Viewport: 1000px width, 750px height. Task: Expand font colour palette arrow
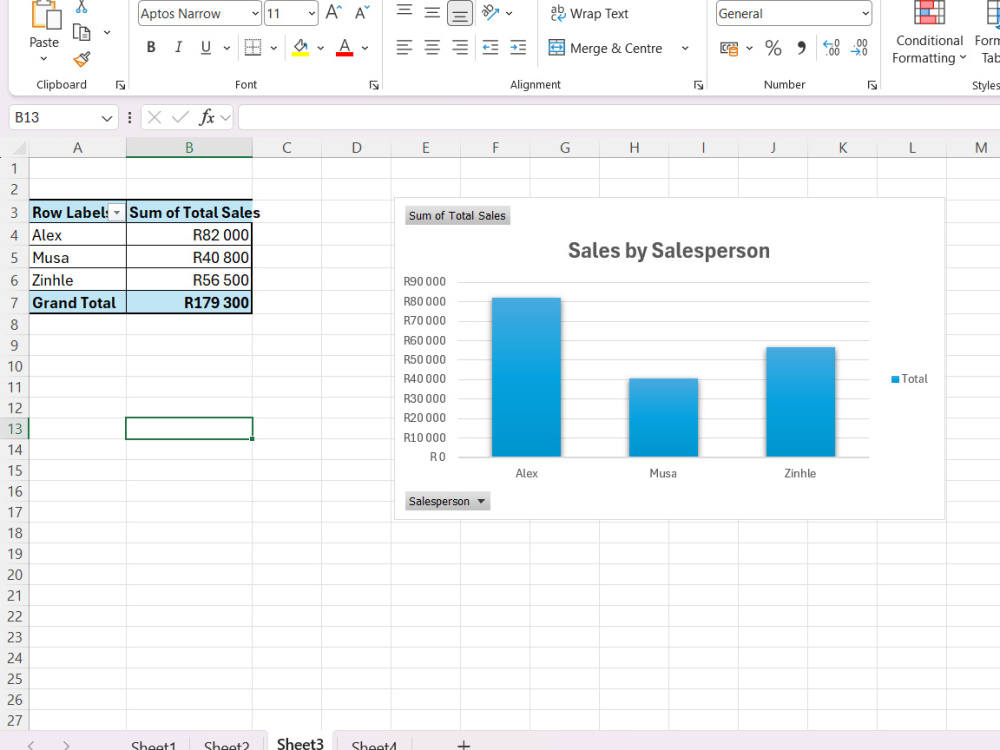click(365, 48)
